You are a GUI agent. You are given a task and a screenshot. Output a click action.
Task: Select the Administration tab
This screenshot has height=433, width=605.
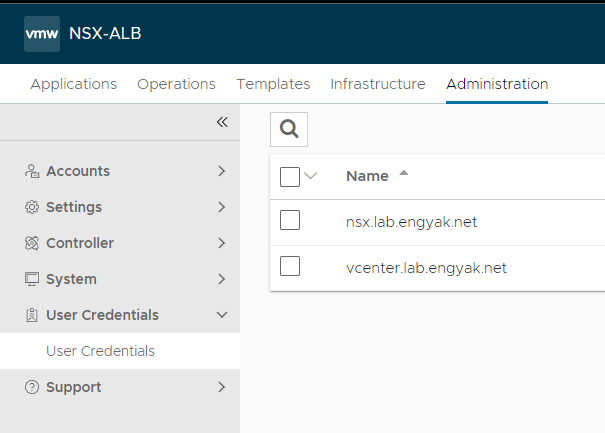pyautogui.click(x=497, y=84)
